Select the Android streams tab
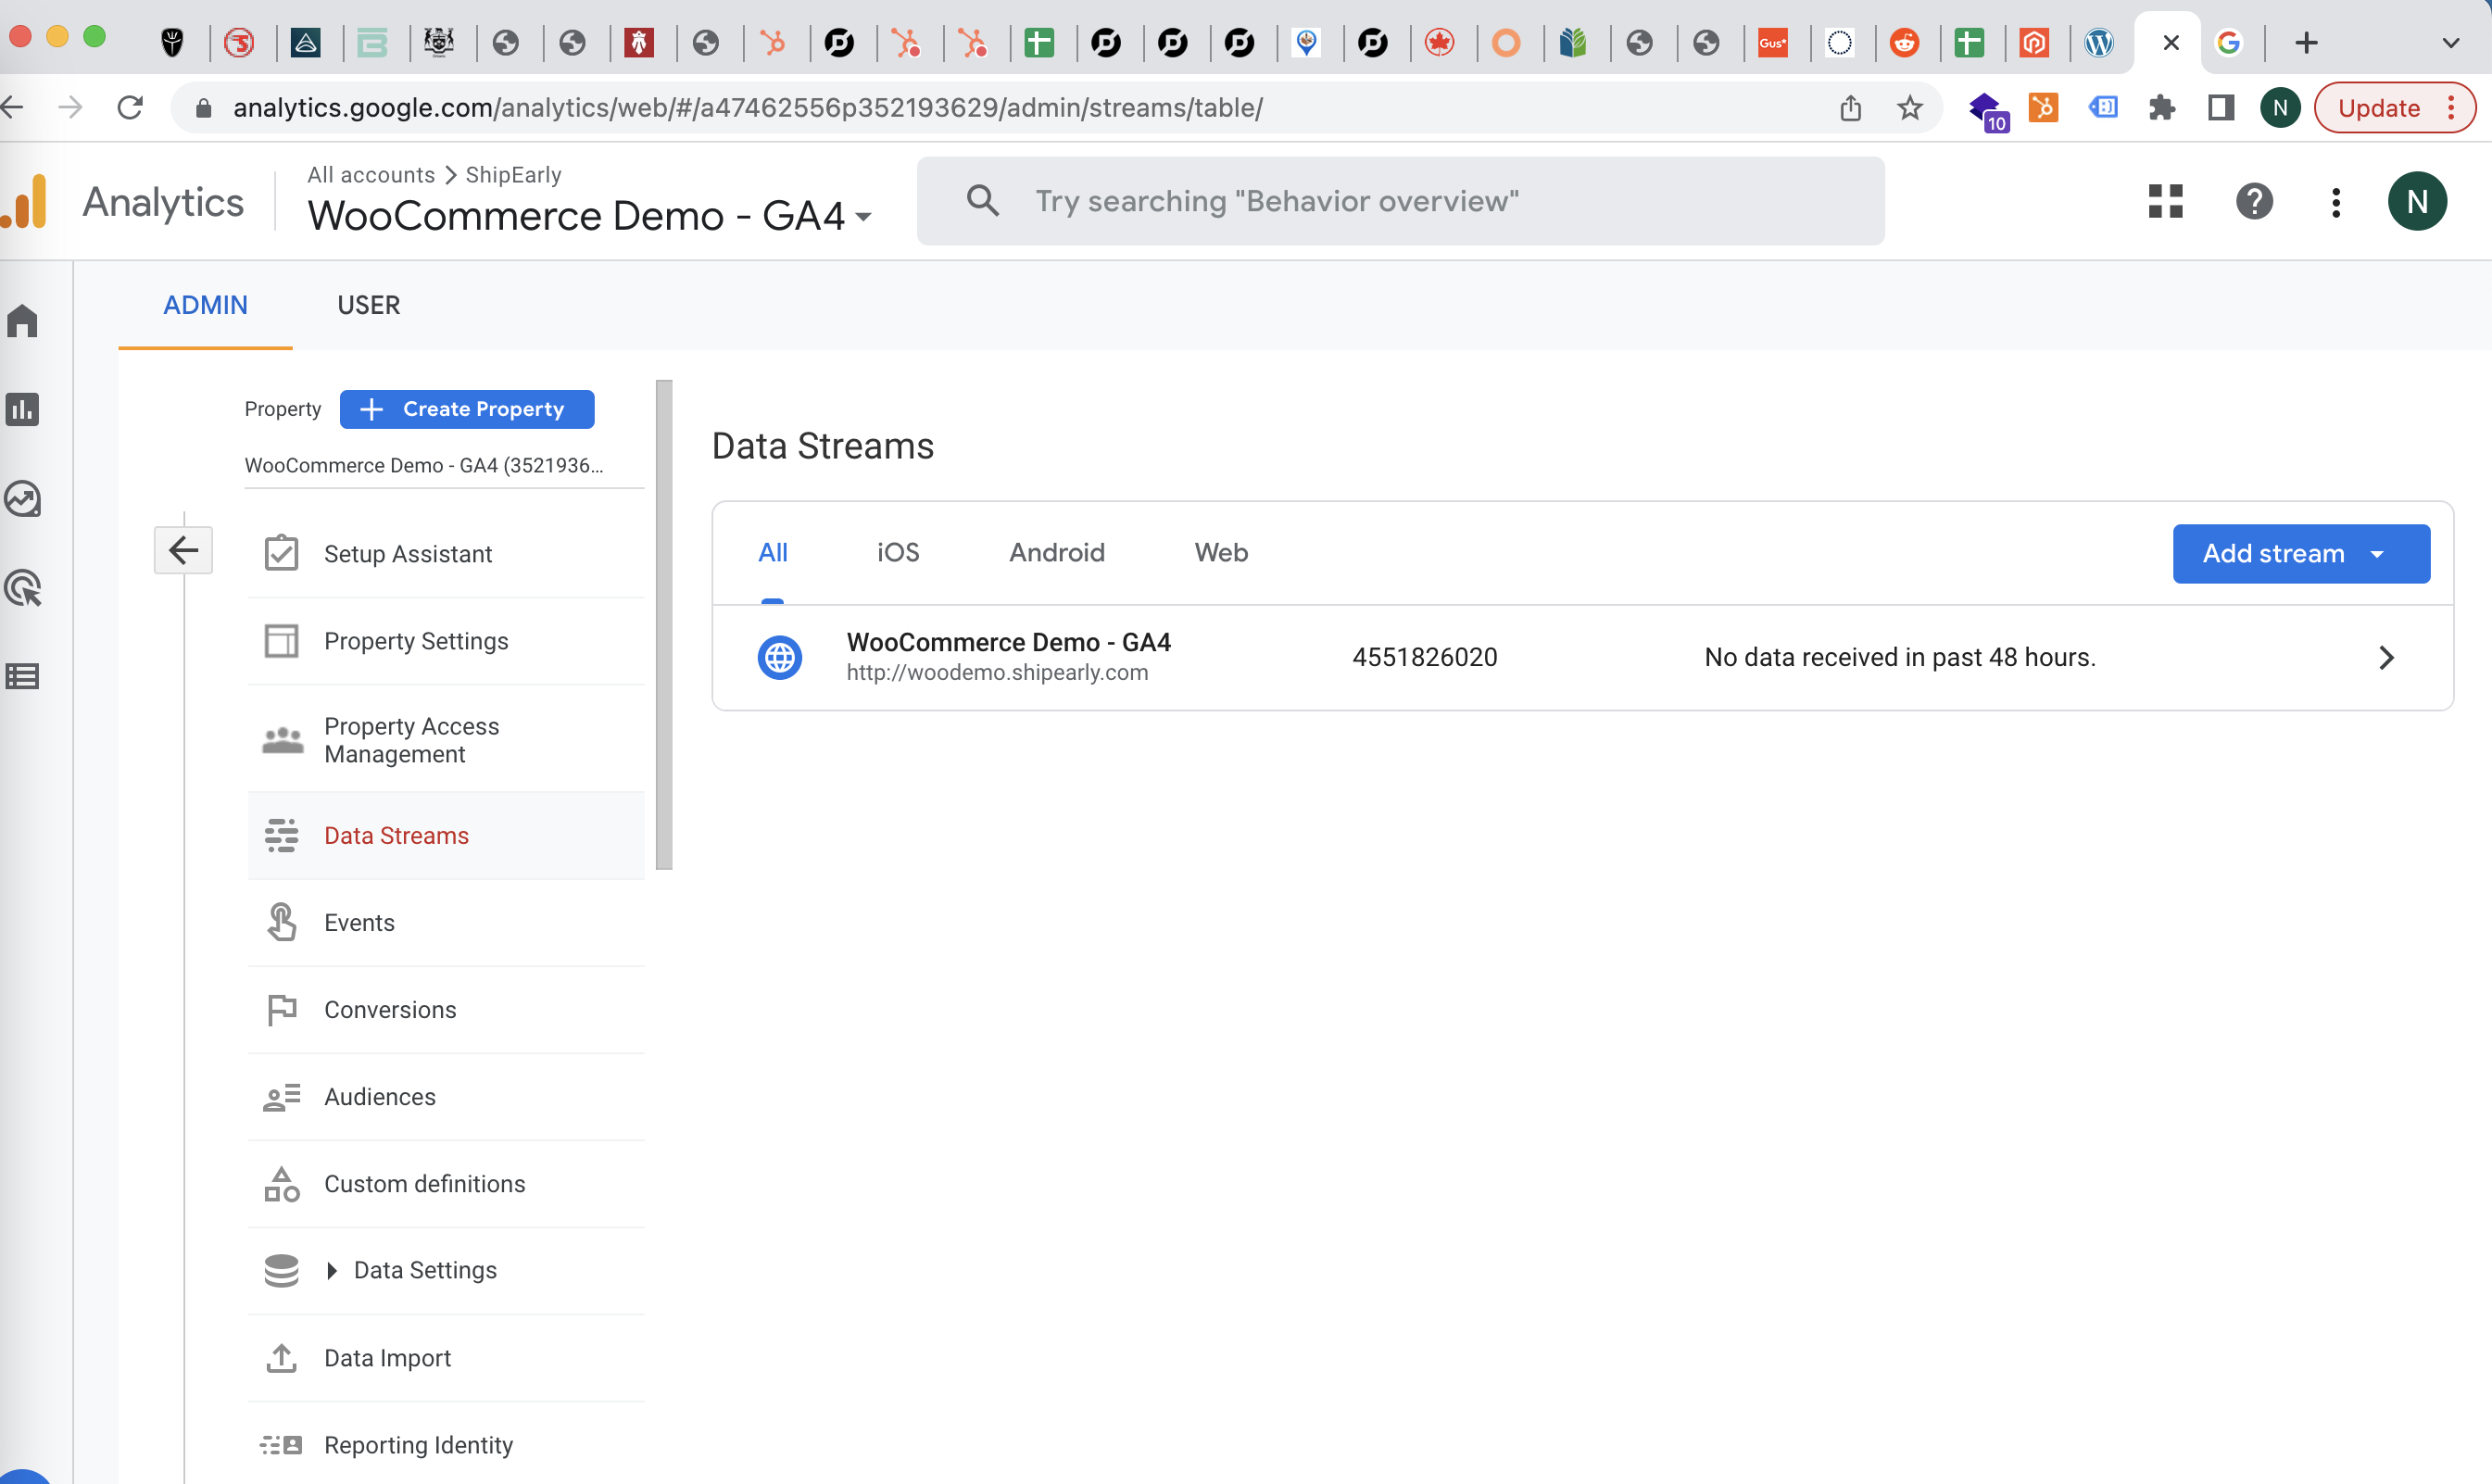This screenshot has width=2492, height=1484. [1057, 552]
